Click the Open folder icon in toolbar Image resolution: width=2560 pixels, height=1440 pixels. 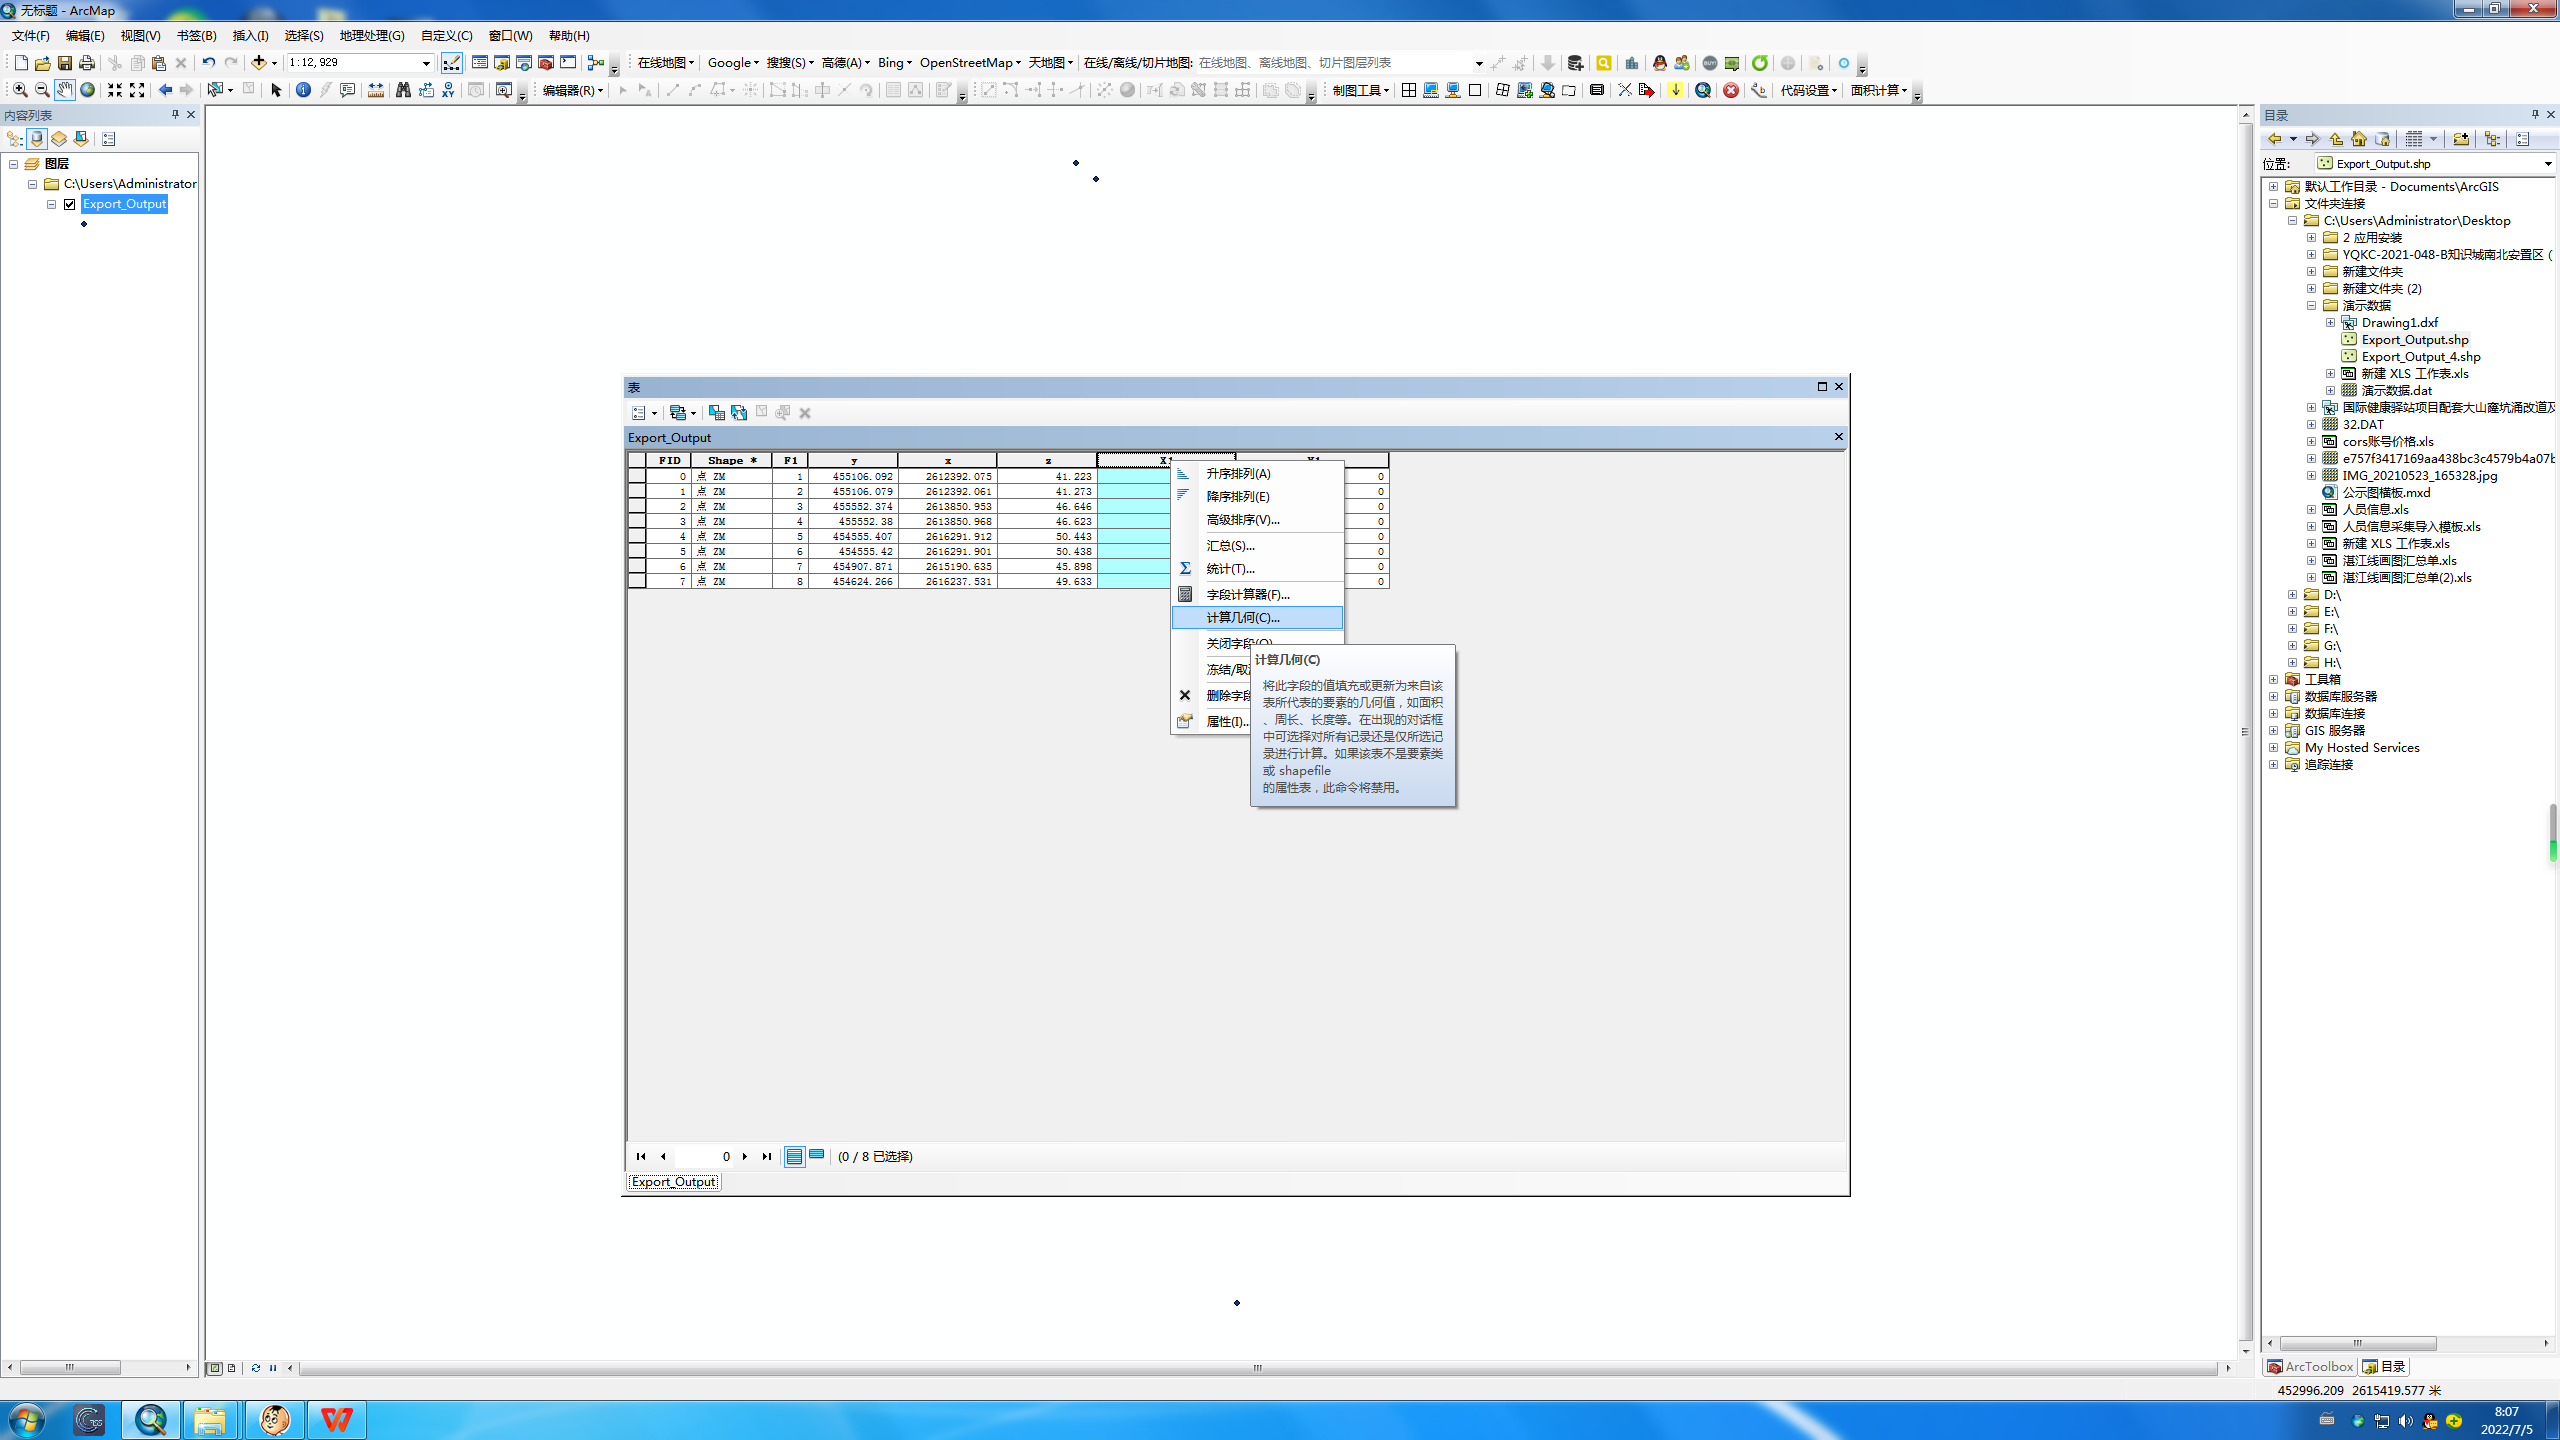42,63
